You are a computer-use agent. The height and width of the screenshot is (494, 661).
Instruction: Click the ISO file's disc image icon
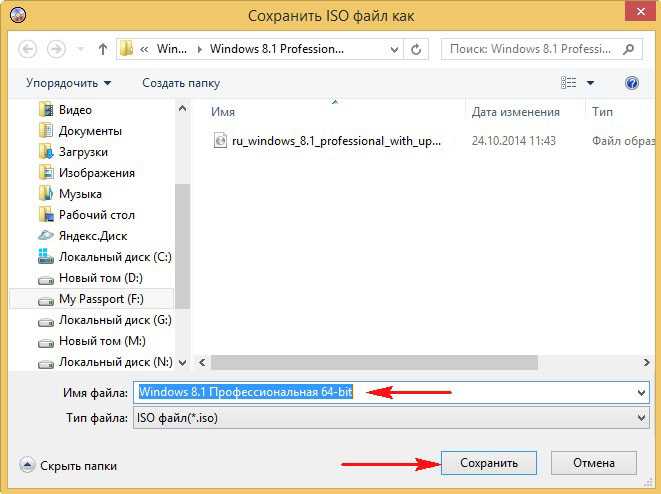pyautogui.click(x=220, y=140)
